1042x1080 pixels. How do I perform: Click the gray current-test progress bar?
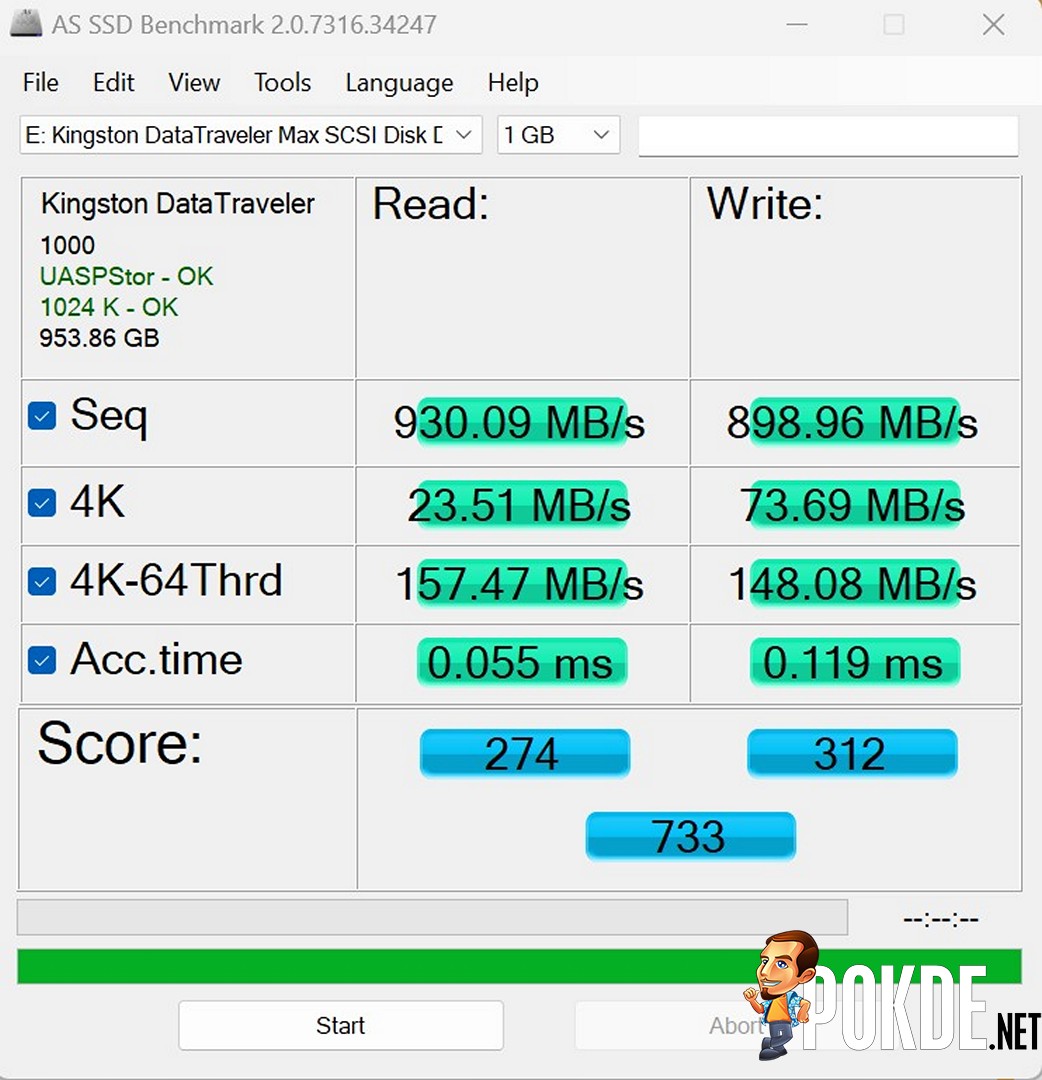click(x=432, y=917)
